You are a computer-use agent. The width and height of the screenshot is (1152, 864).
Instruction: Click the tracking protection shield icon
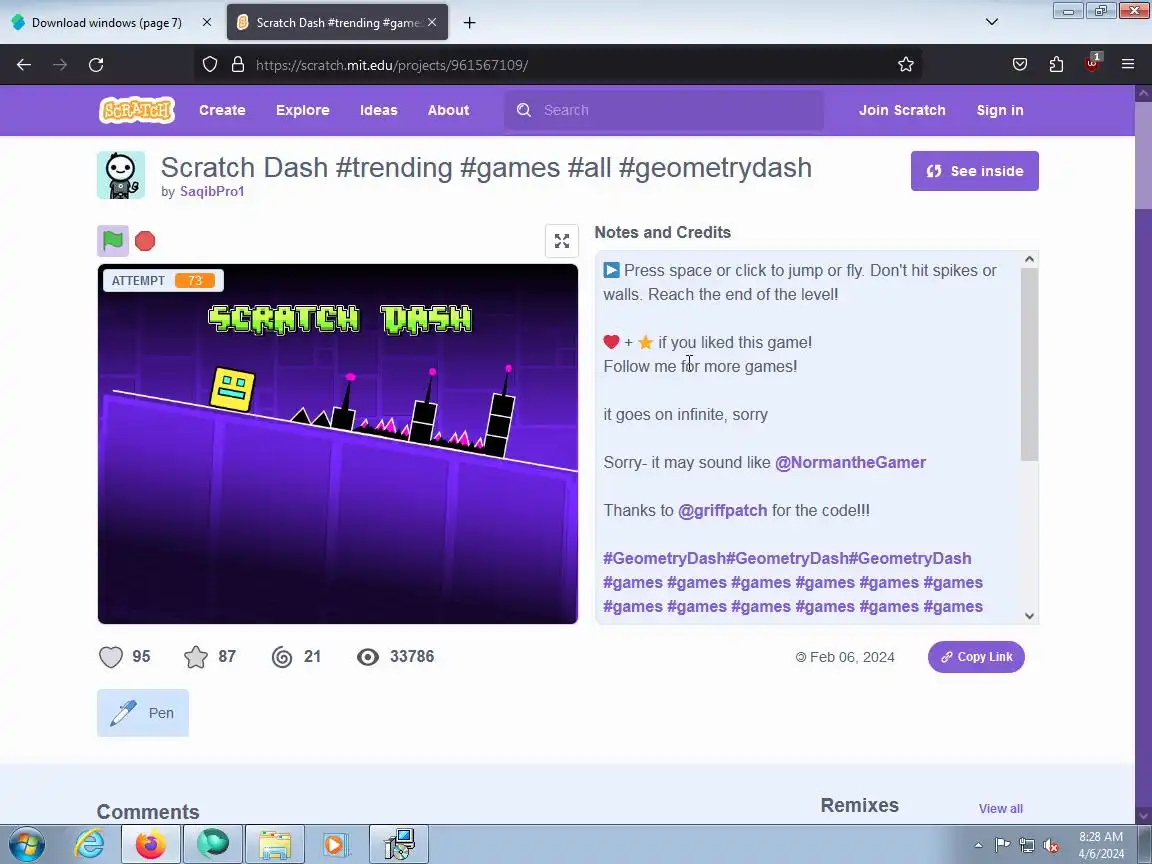(210, 65)
